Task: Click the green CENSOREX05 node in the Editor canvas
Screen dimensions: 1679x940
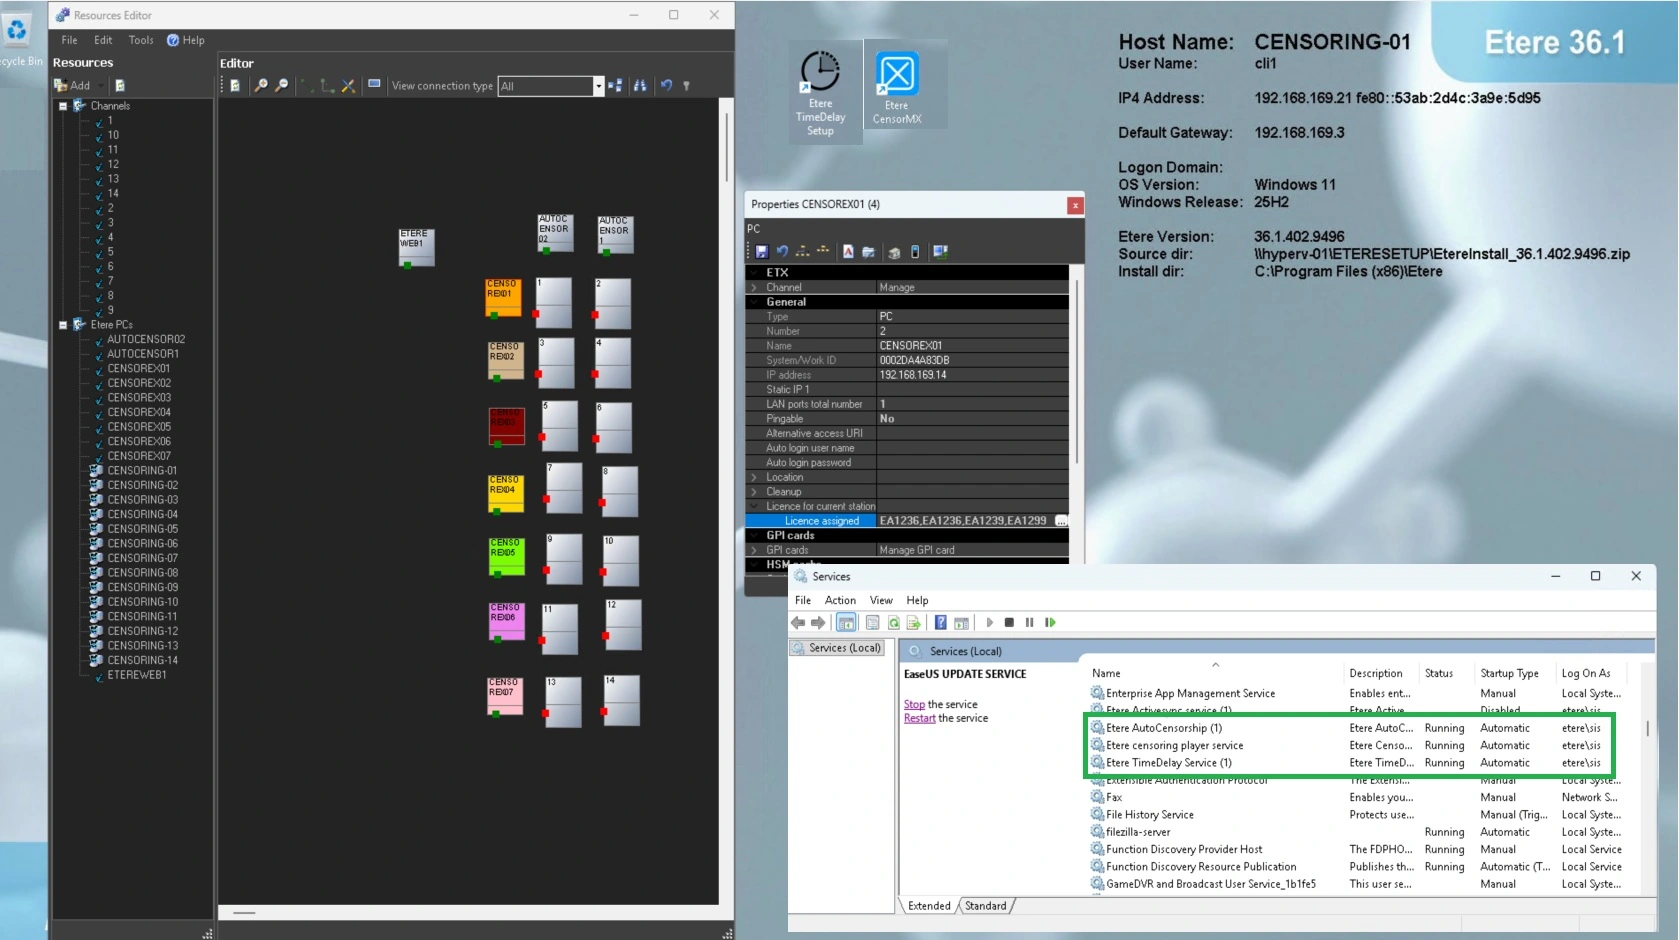Action: pos(506,557)
